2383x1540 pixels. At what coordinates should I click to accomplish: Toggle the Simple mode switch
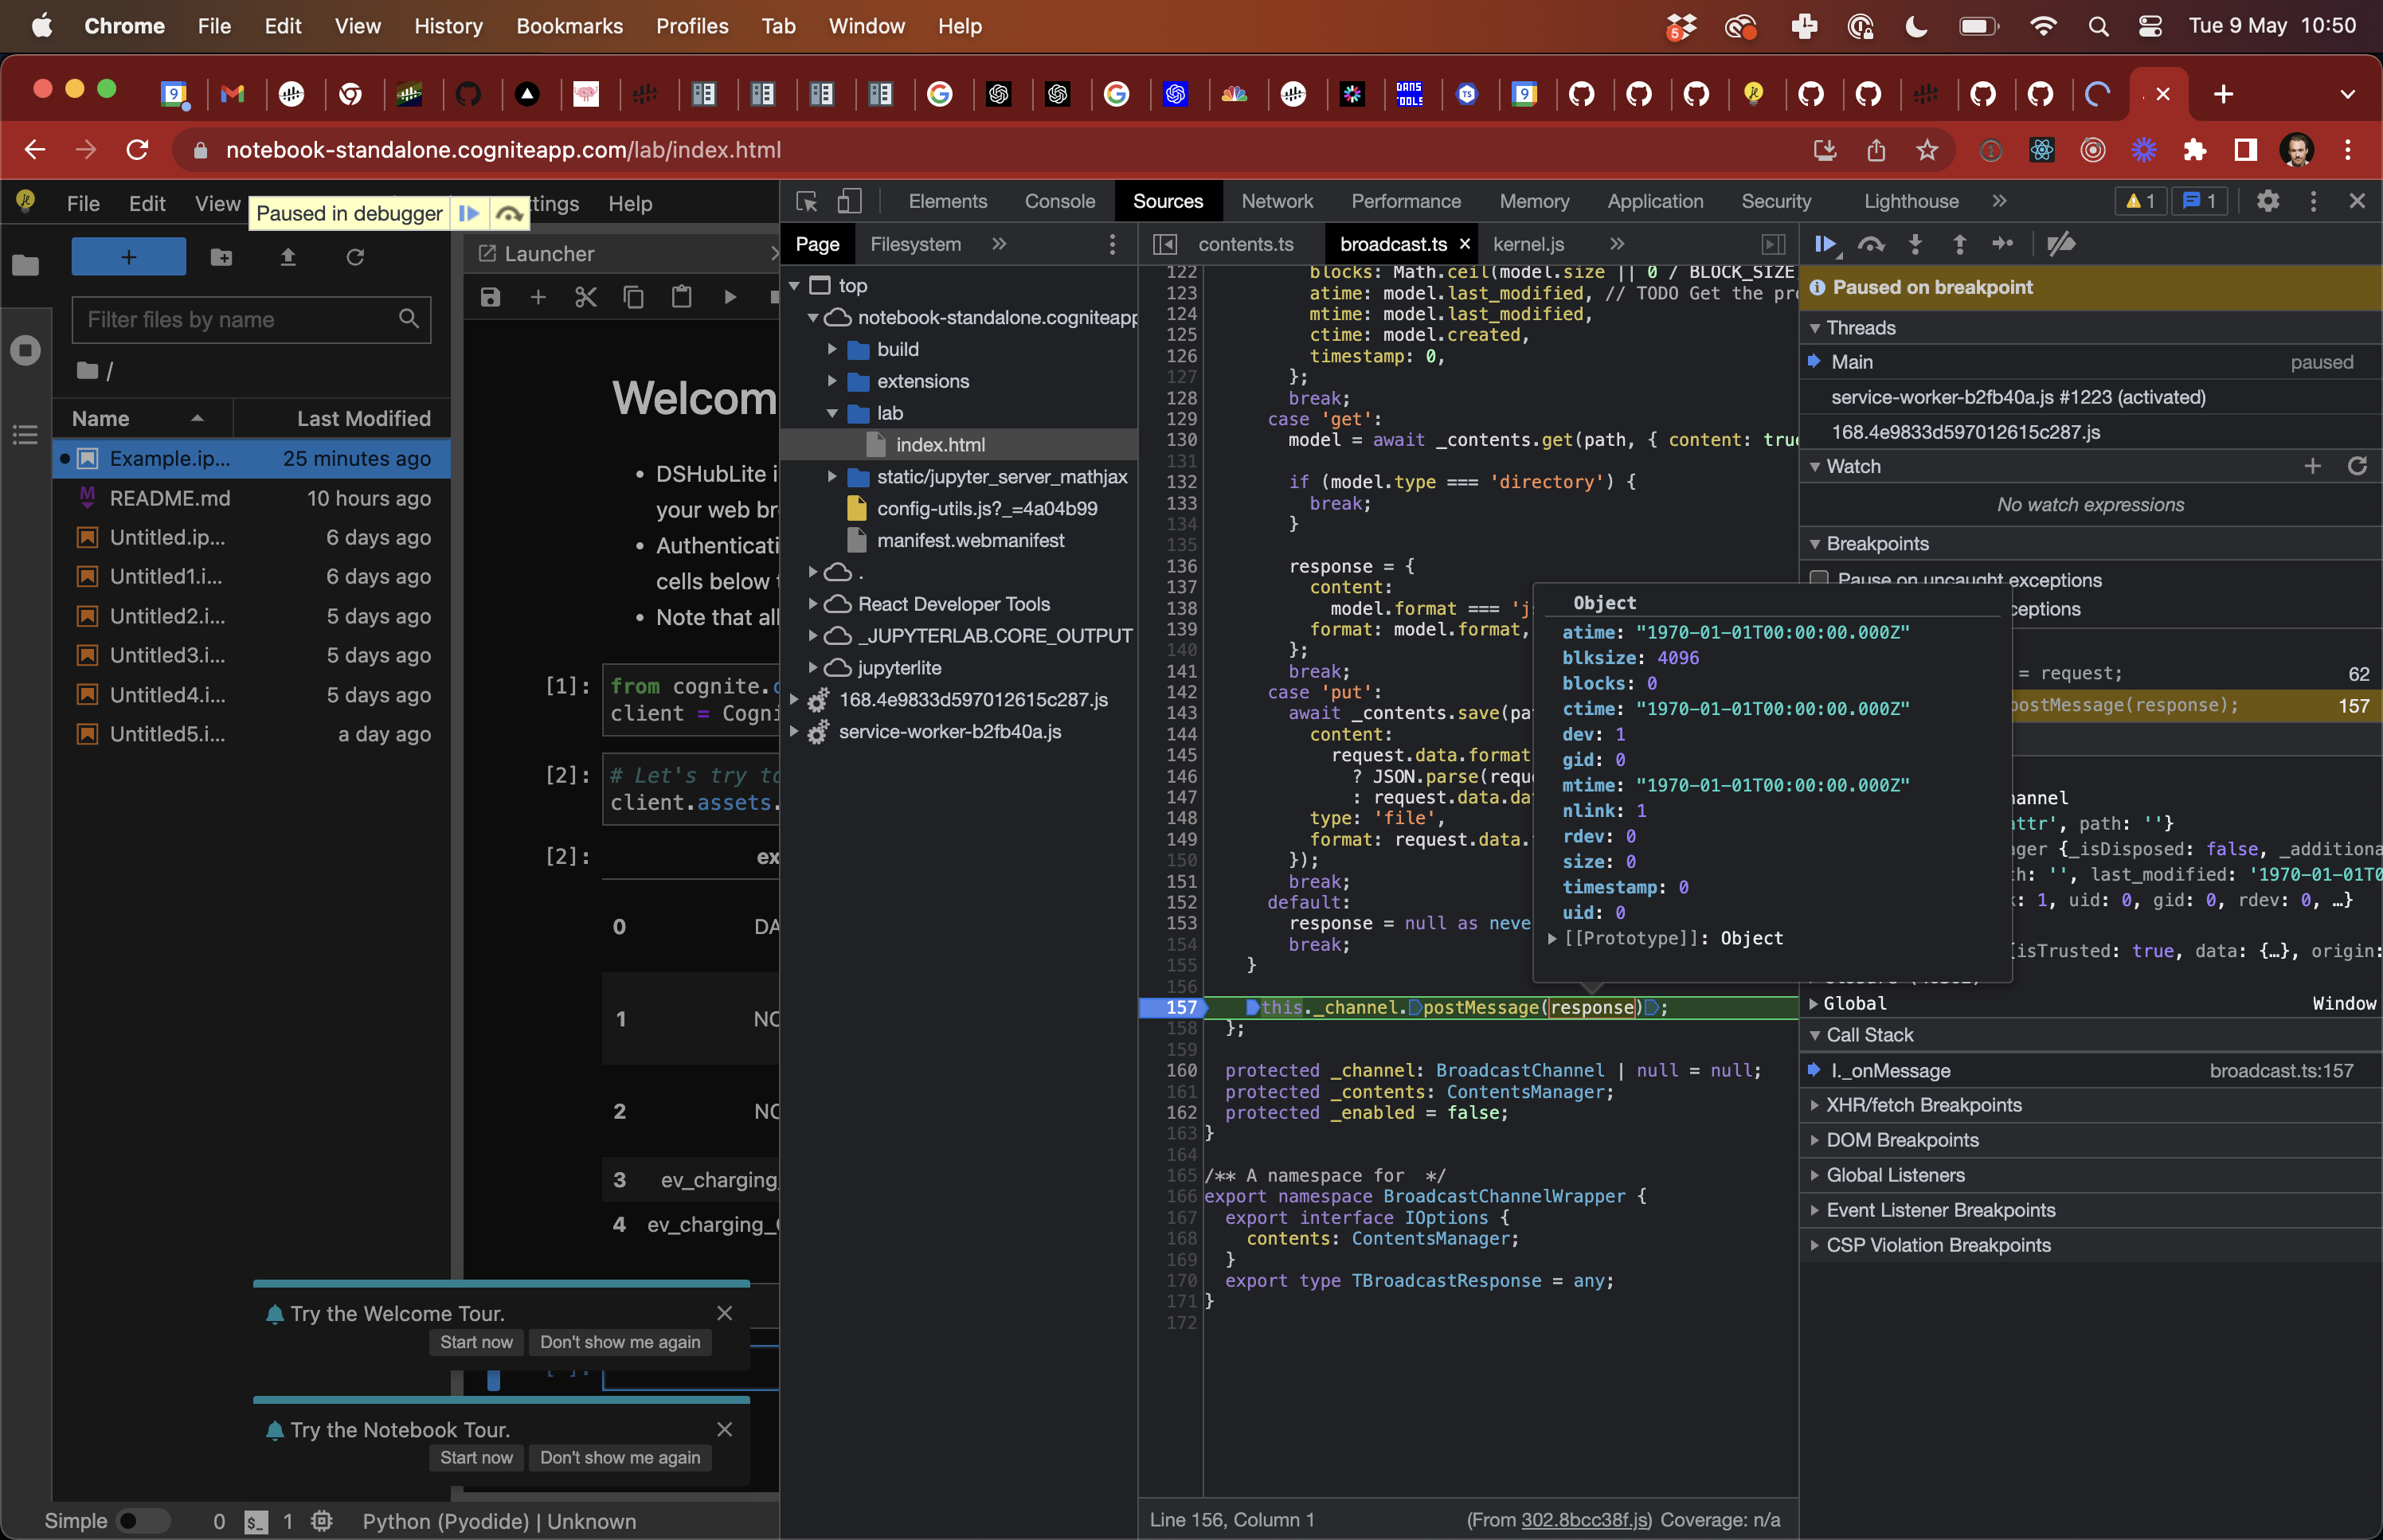click(x=144, y=1521)
